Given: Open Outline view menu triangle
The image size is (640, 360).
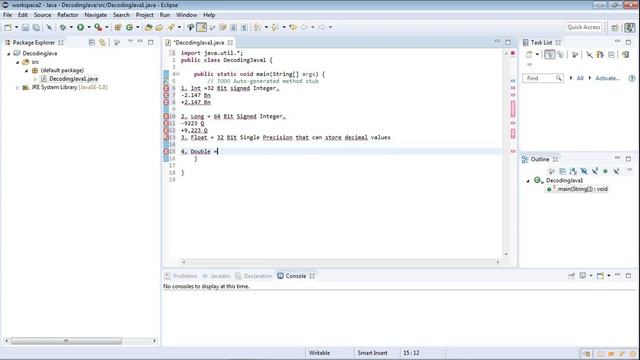Looking at the screenshot, I should pyautogui.click(x=629, y=170).
